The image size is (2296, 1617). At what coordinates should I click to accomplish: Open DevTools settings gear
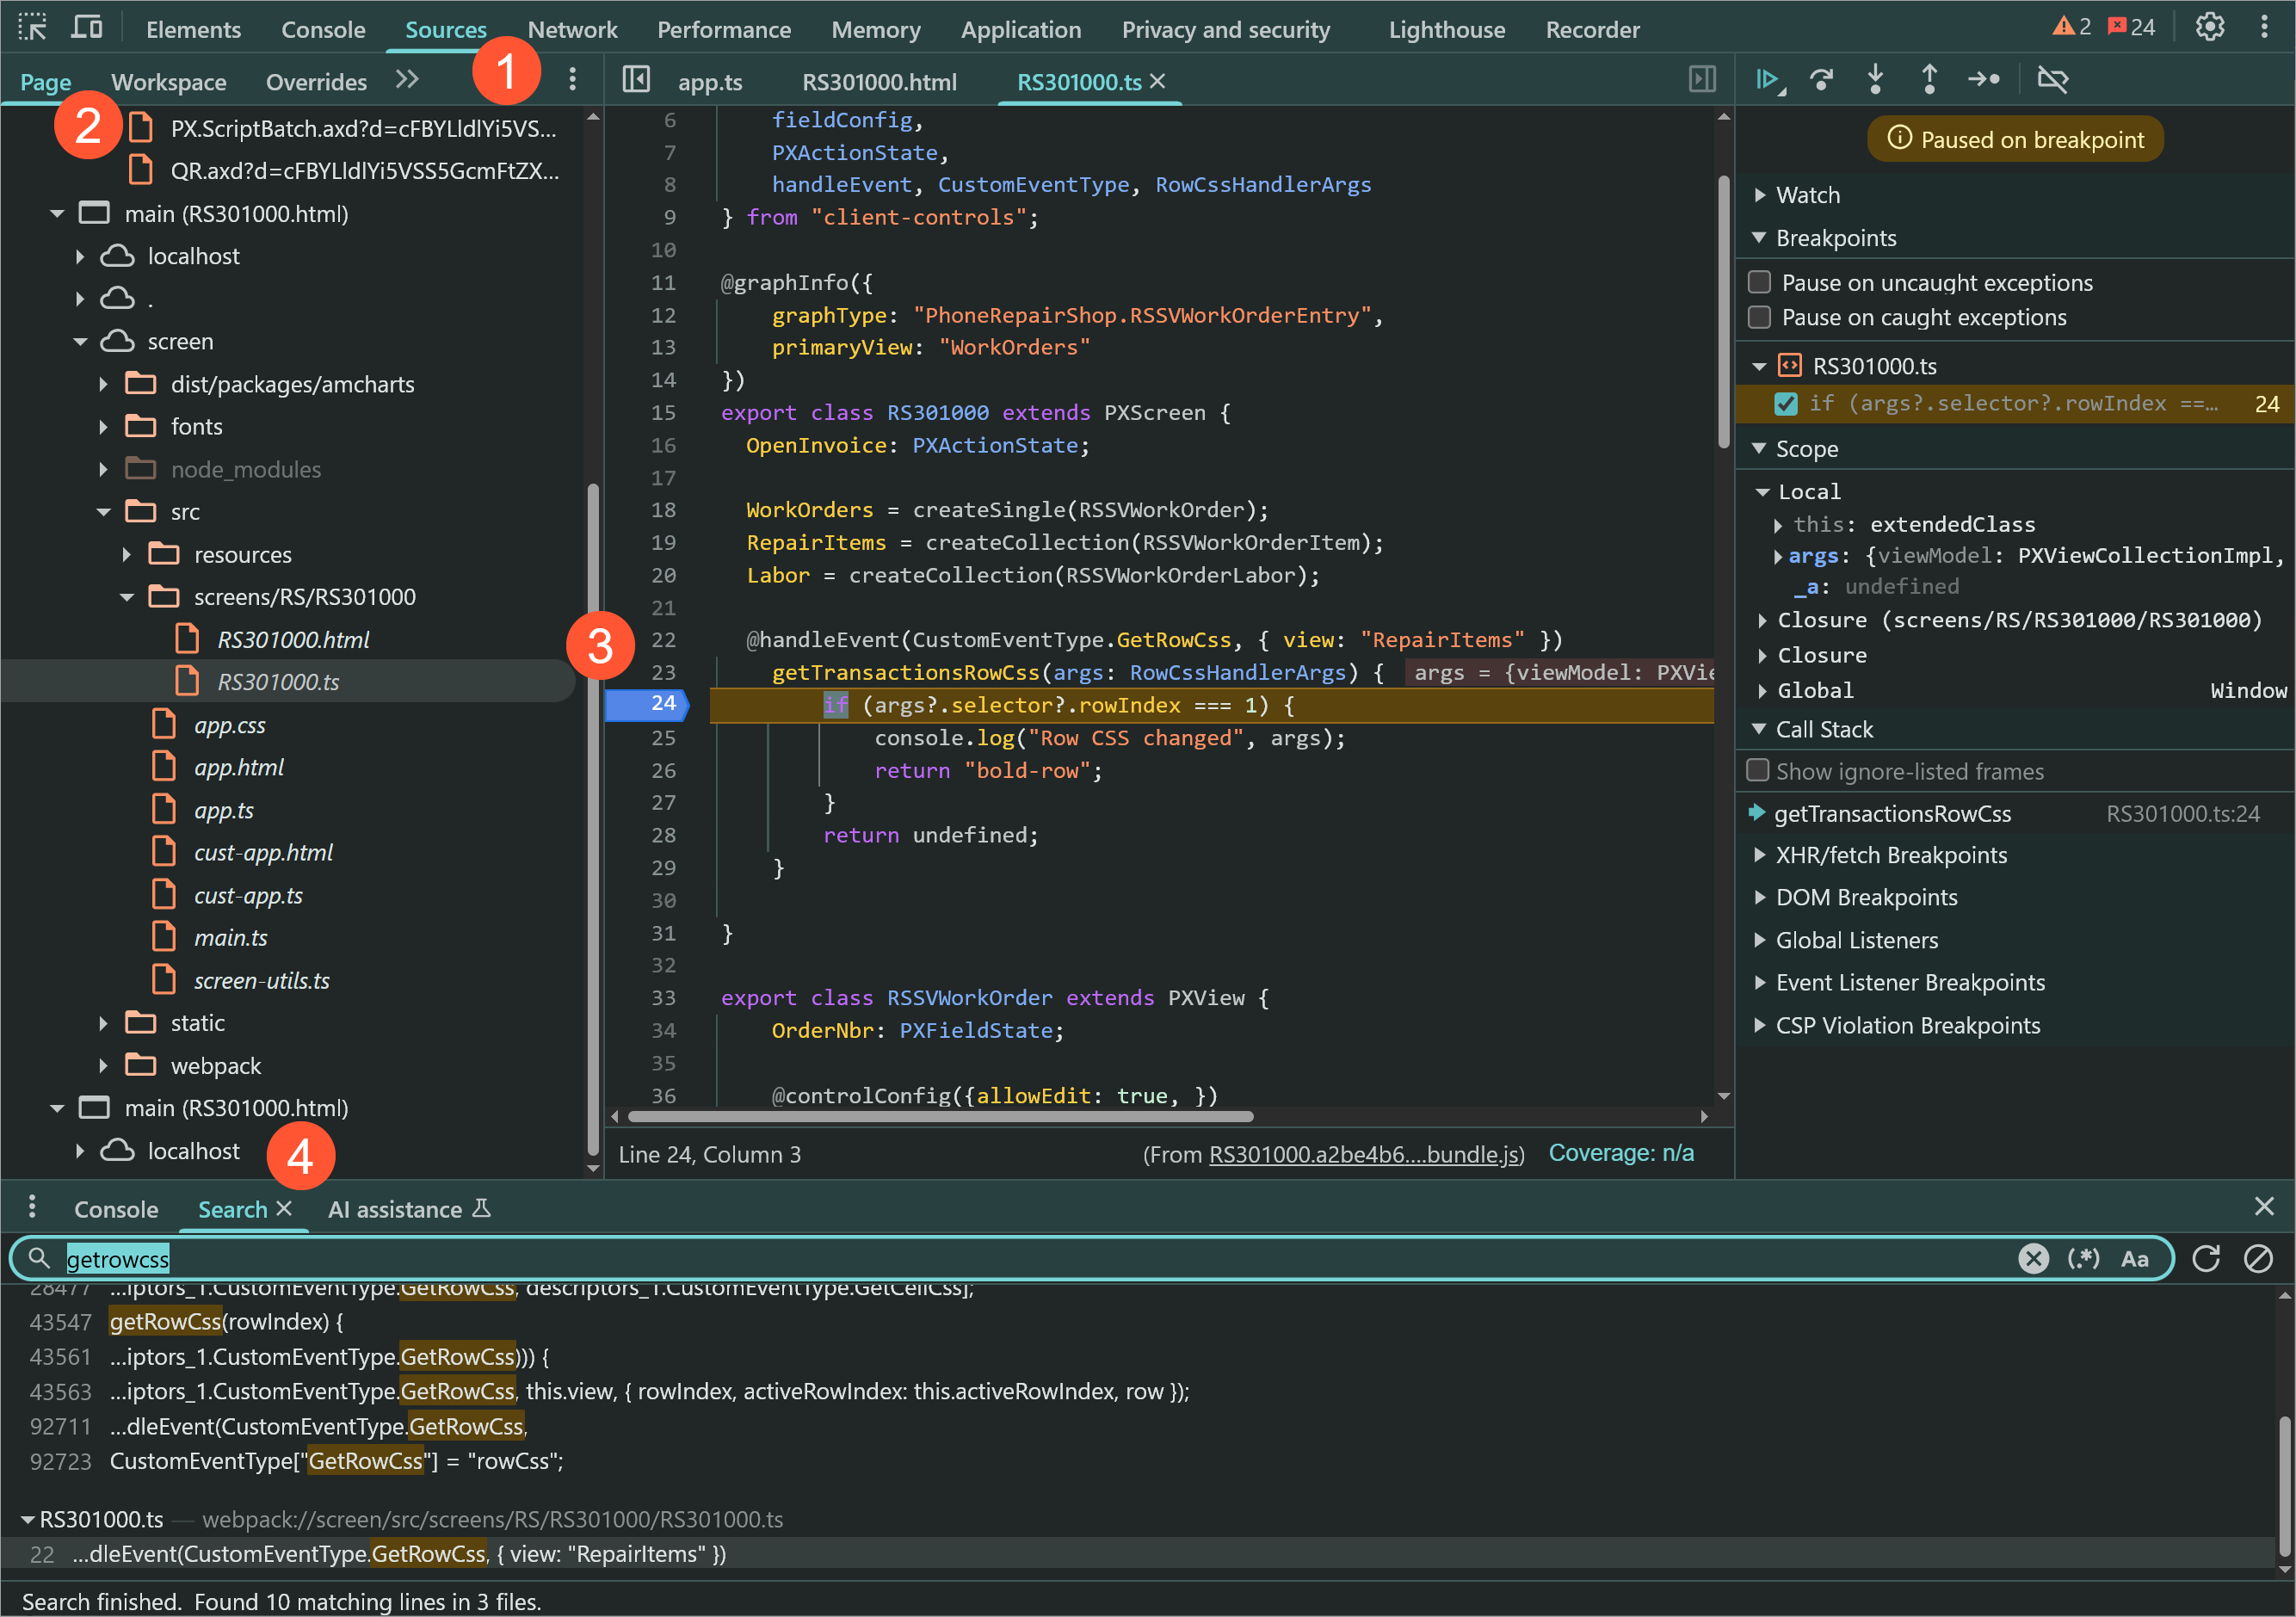[x=2209, y=27]
